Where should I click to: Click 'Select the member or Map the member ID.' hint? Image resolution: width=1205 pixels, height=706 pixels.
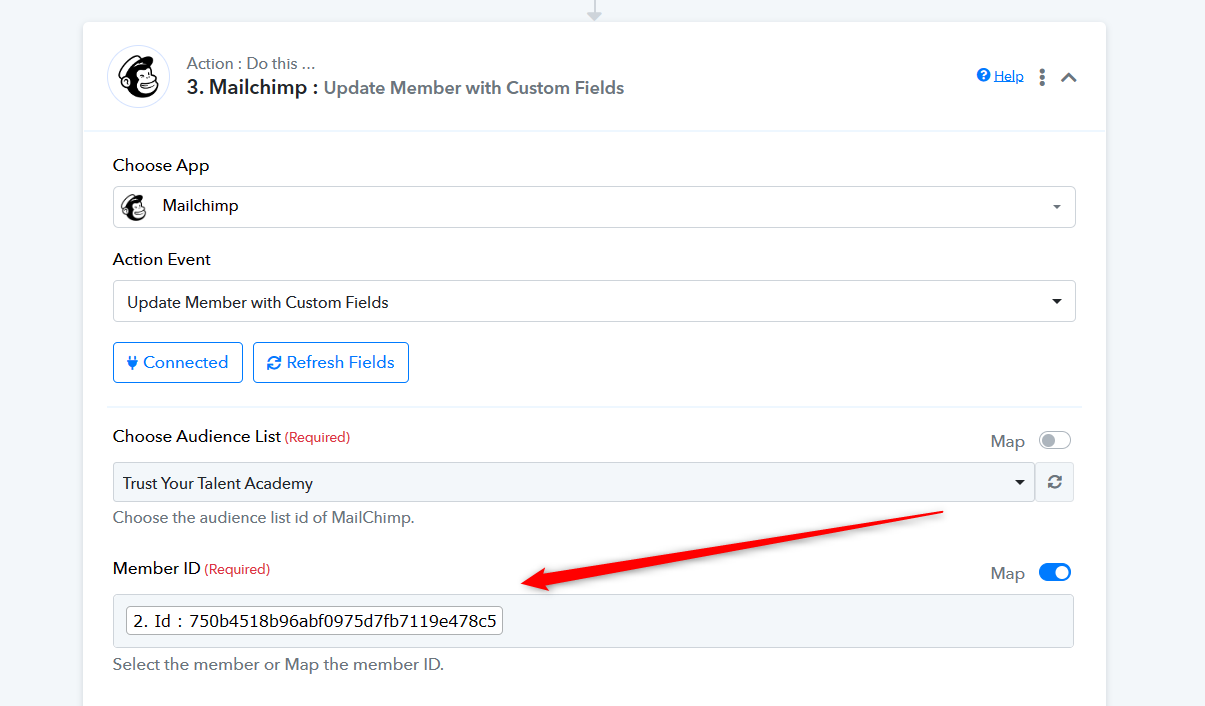278,665
